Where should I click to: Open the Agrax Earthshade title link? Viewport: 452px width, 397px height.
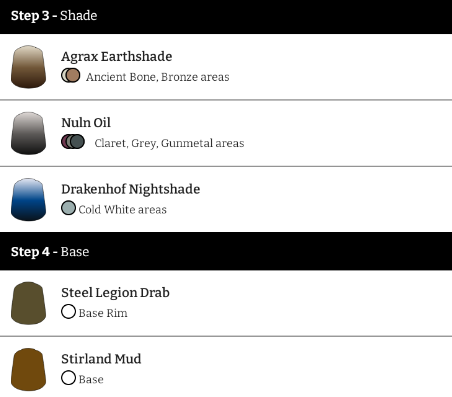[117, 57]
